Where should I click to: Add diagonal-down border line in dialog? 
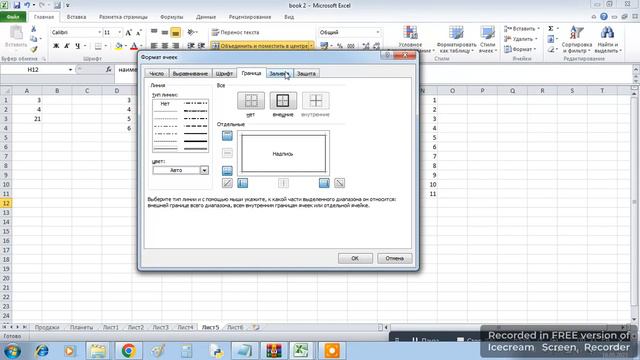(x=339, y=183)
